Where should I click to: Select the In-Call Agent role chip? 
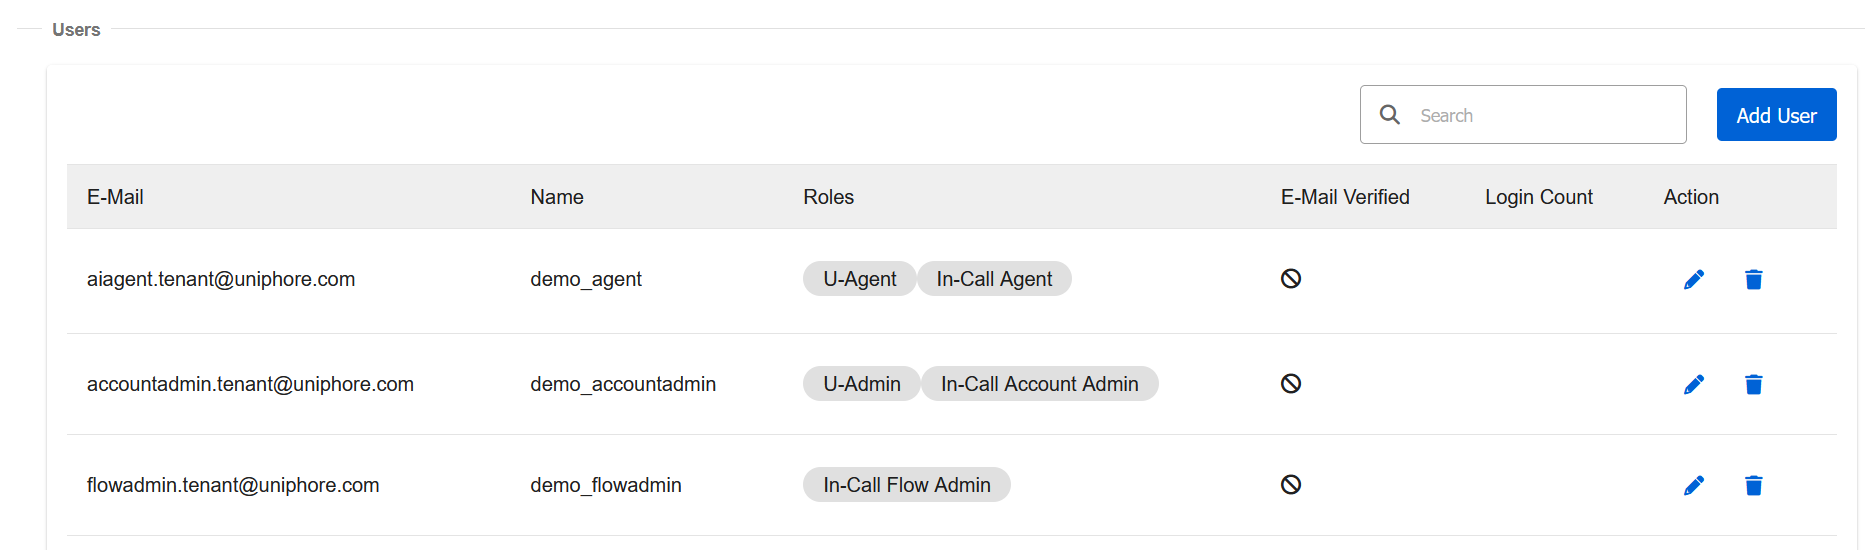point(994,279)
